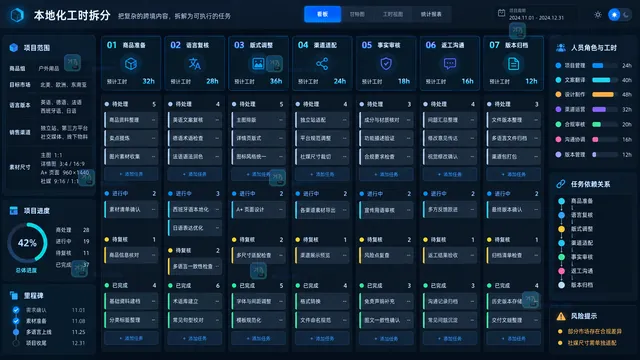Open the risk link 部分市场存在合规差异
Image resolution: width=640 pixels, height=360 pixels.
[x=595, y=331]
